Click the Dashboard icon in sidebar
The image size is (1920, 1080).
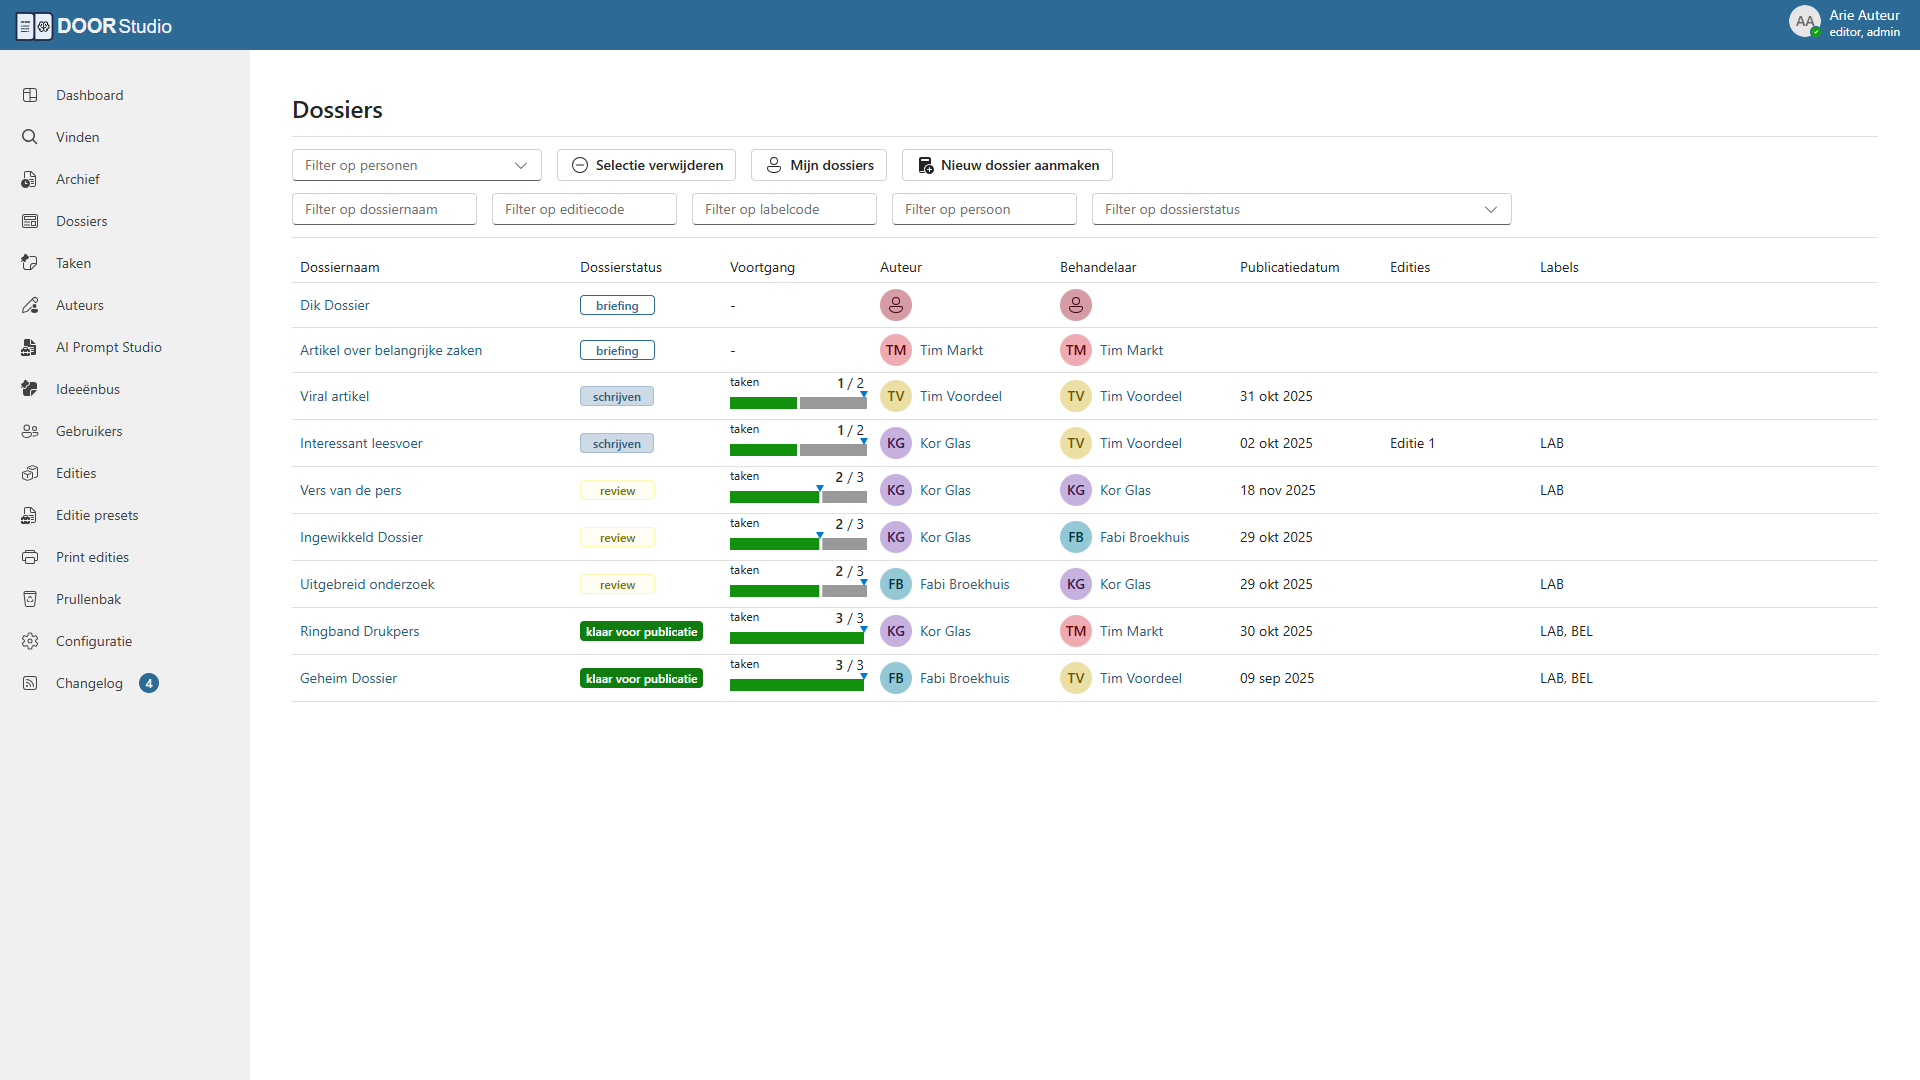coord(30,95)
